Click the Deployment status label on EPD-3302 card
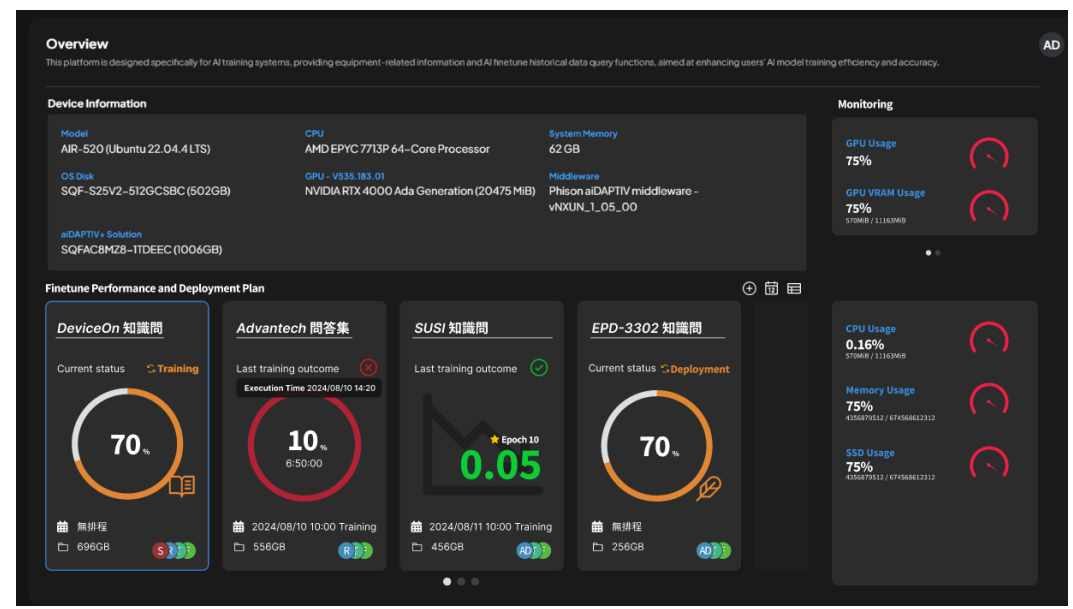This screenshot has width=1073, height=609. (695, 369)
